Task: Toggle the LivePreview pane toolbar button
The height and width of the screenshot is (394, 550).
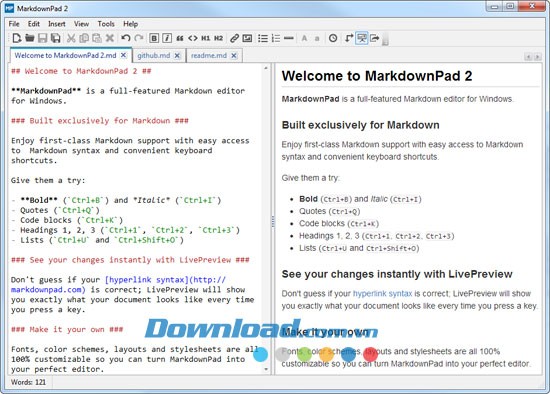Action: click(362, 38)
